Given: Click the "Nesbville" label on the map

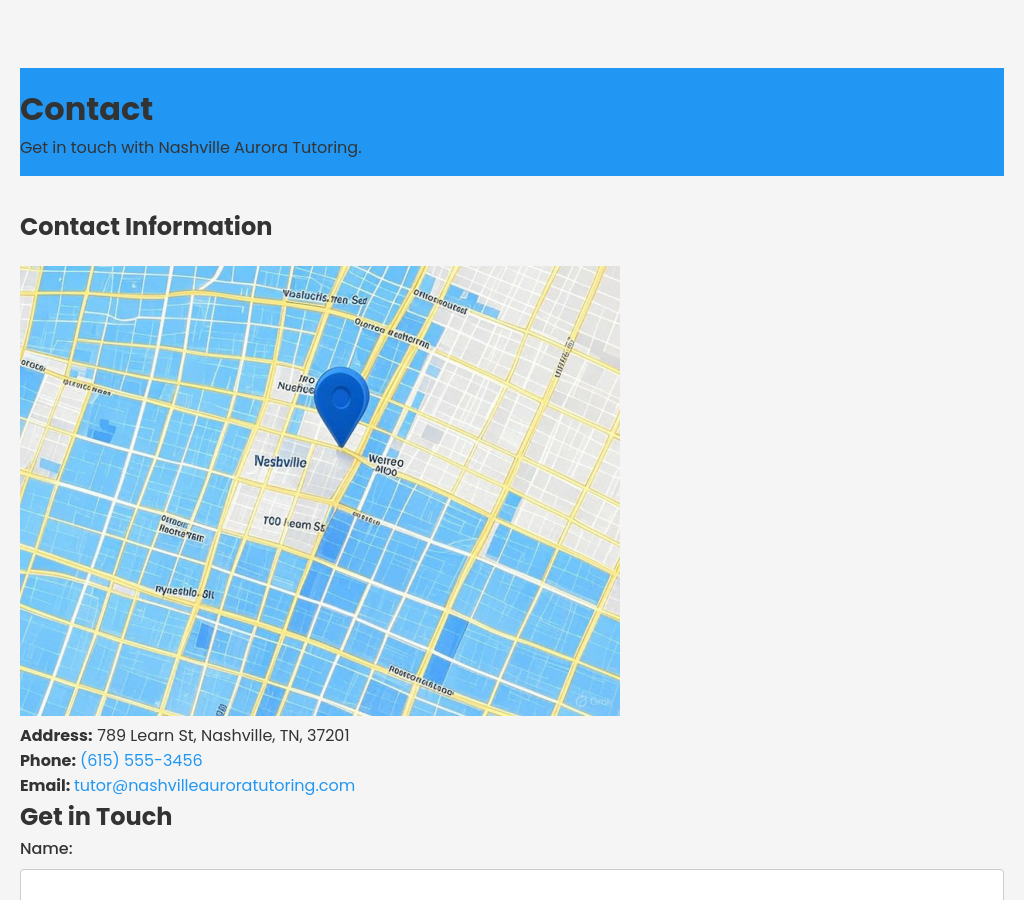Looking at the screenshot, I should point(280,462).
